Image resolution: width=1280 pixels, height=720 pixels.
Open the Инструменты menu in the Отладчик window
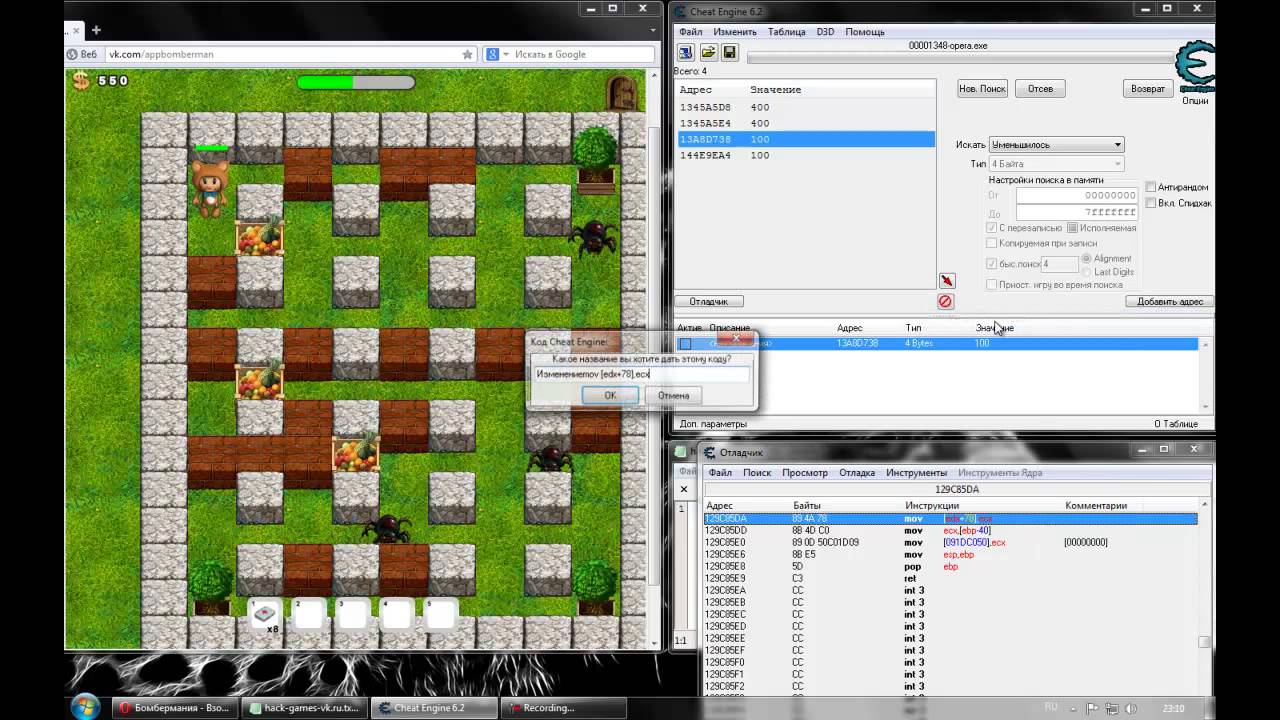click(916, 473)
